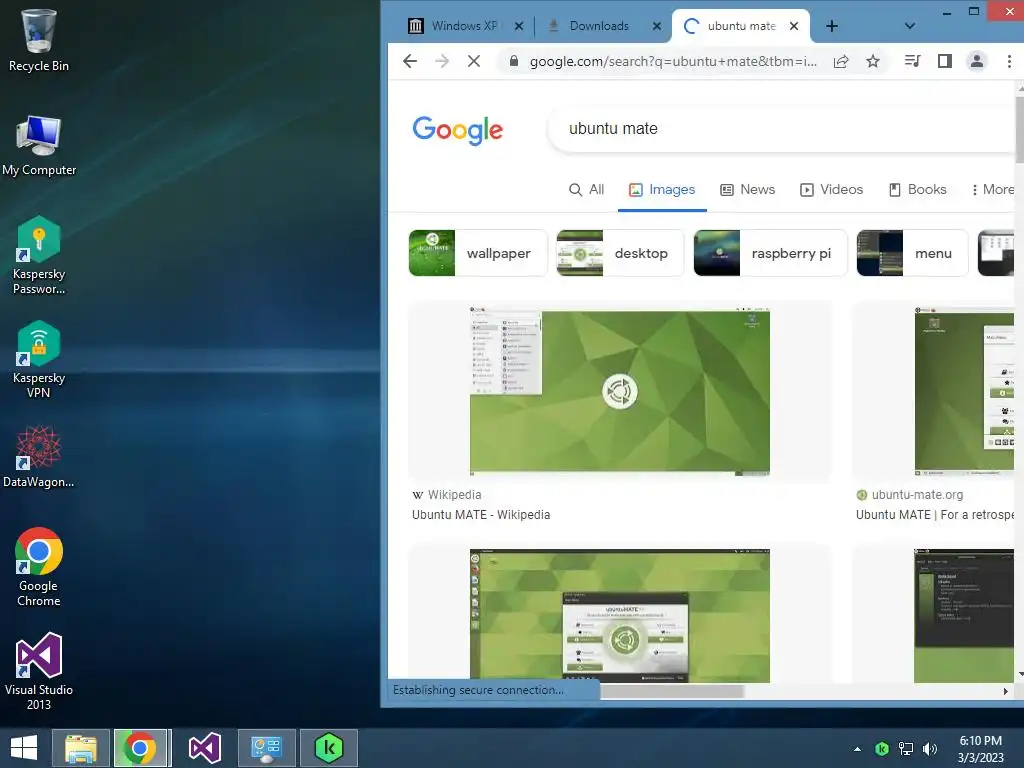Open File Explorer from the taskbar

80,748
